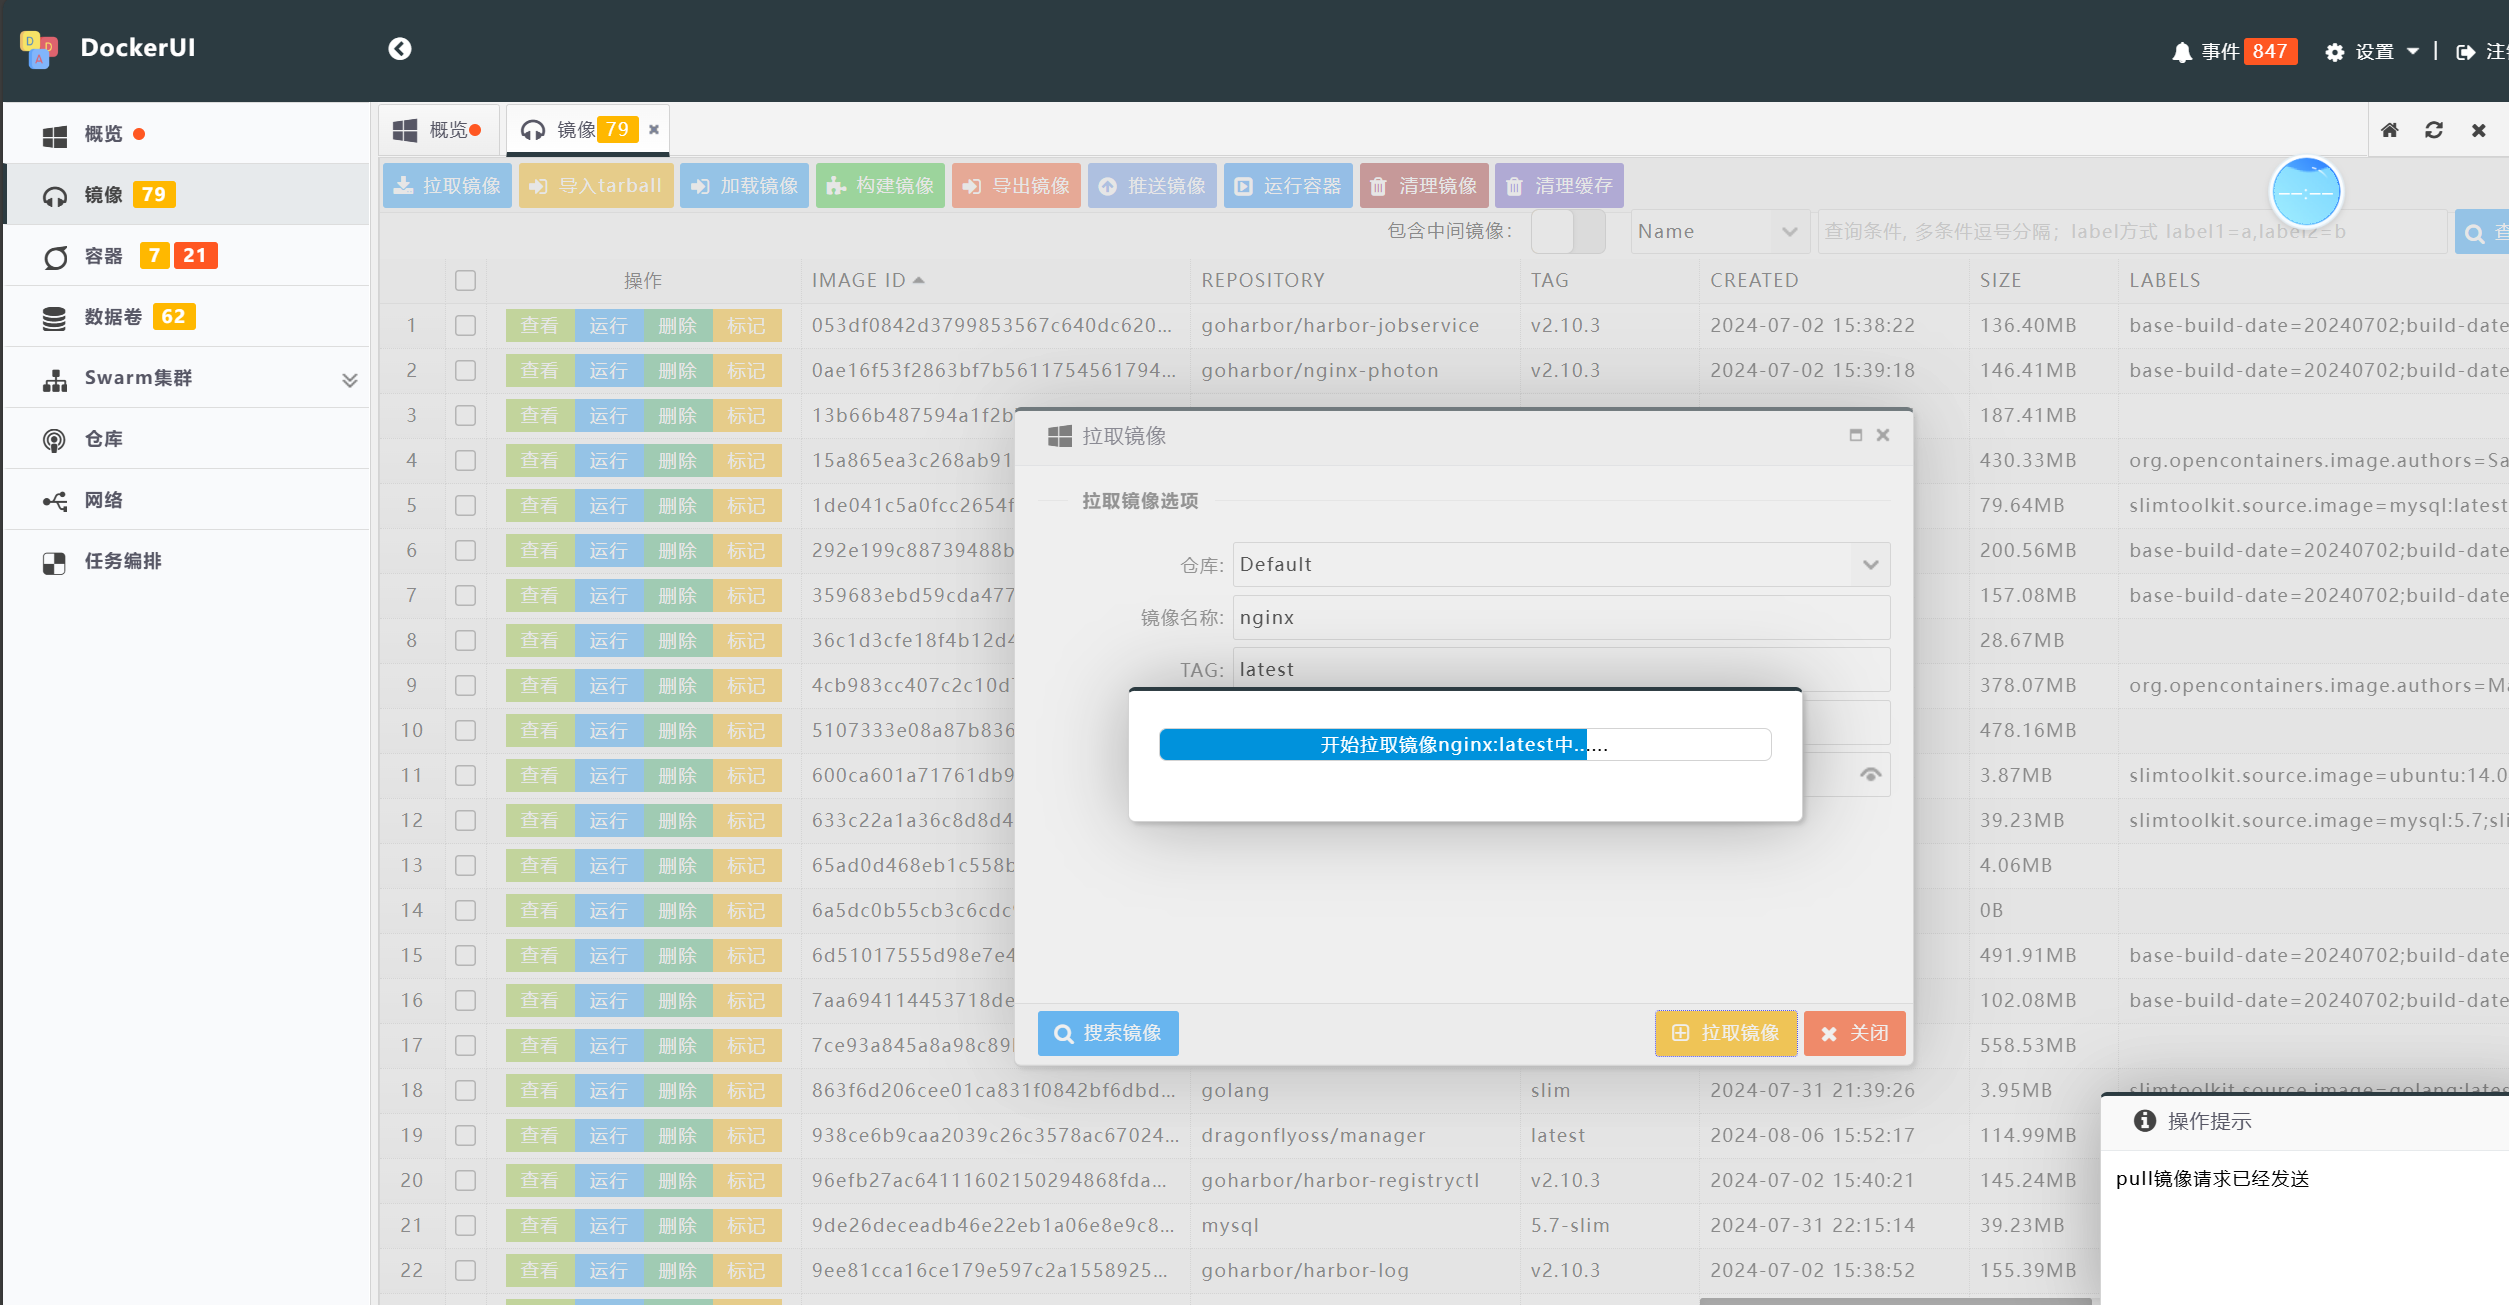Click 加载镜像 toolbar button
2509x1305 pixels.
click(744, 186)
